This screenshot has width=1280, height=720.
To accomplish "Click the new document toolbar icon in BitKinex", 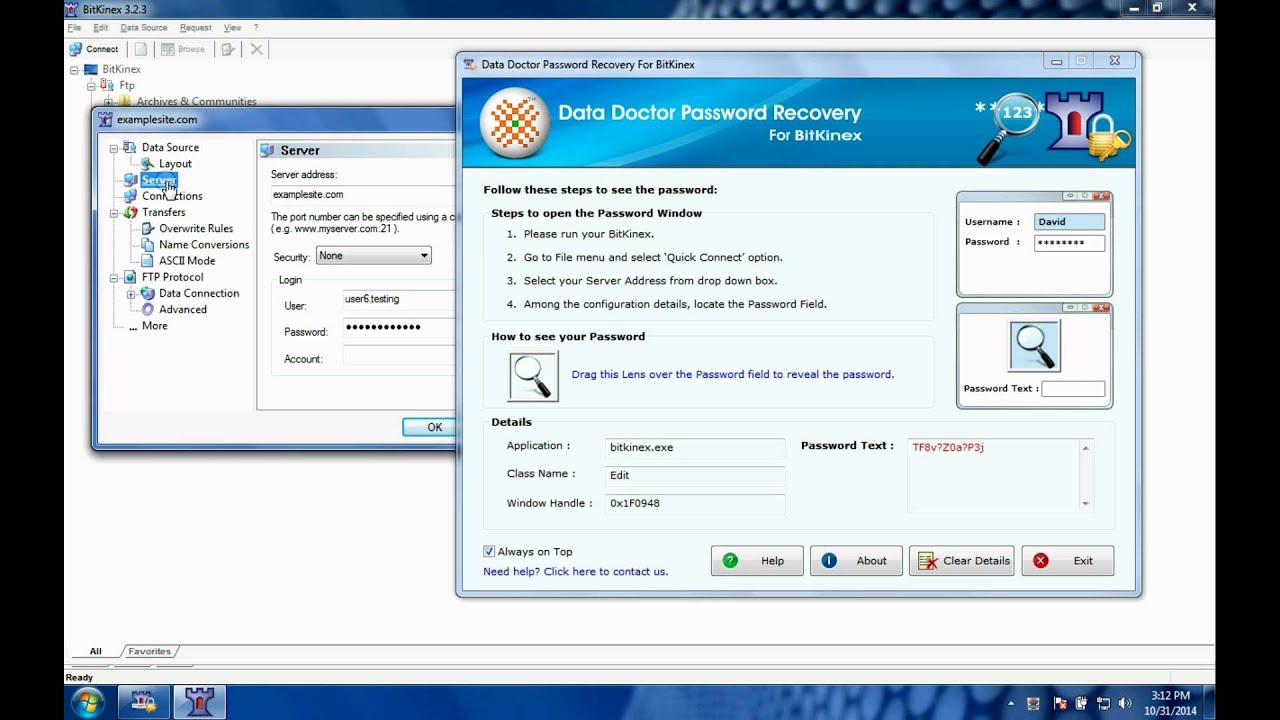I will pyautogui.click(x=141, y=49).
